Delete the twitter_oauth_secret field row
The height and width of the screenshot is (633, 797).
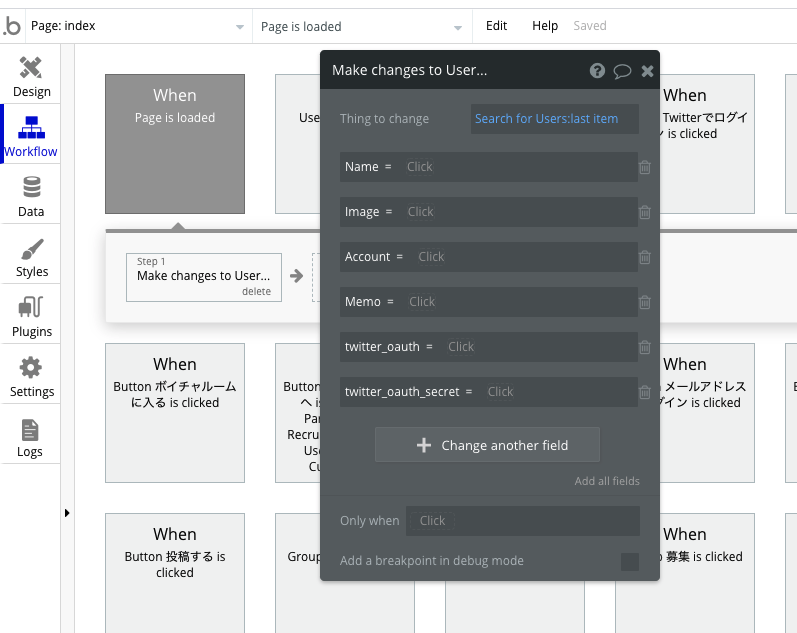click(645, 392)
